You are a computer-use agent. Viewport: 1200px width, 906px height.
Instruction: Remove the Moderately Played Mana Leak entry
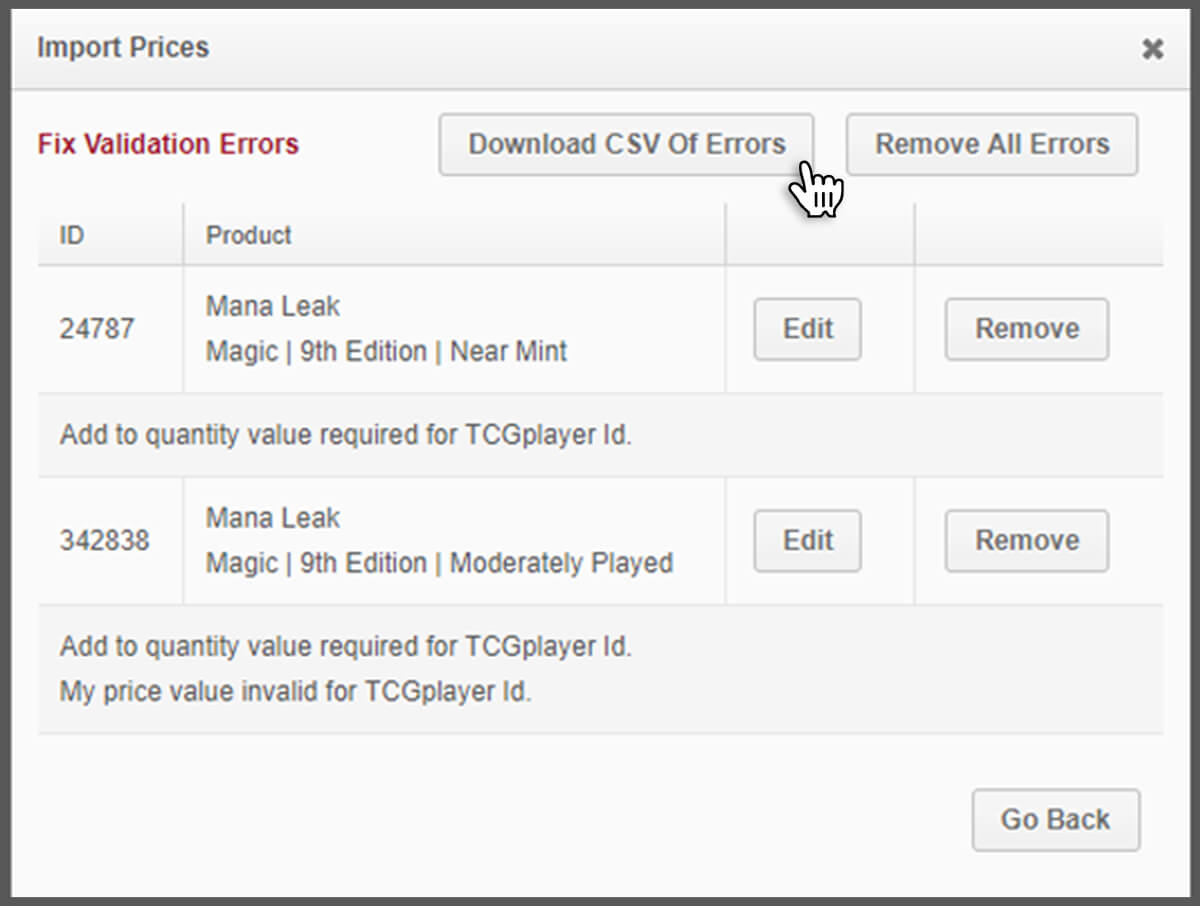[x=1026, y=540]
